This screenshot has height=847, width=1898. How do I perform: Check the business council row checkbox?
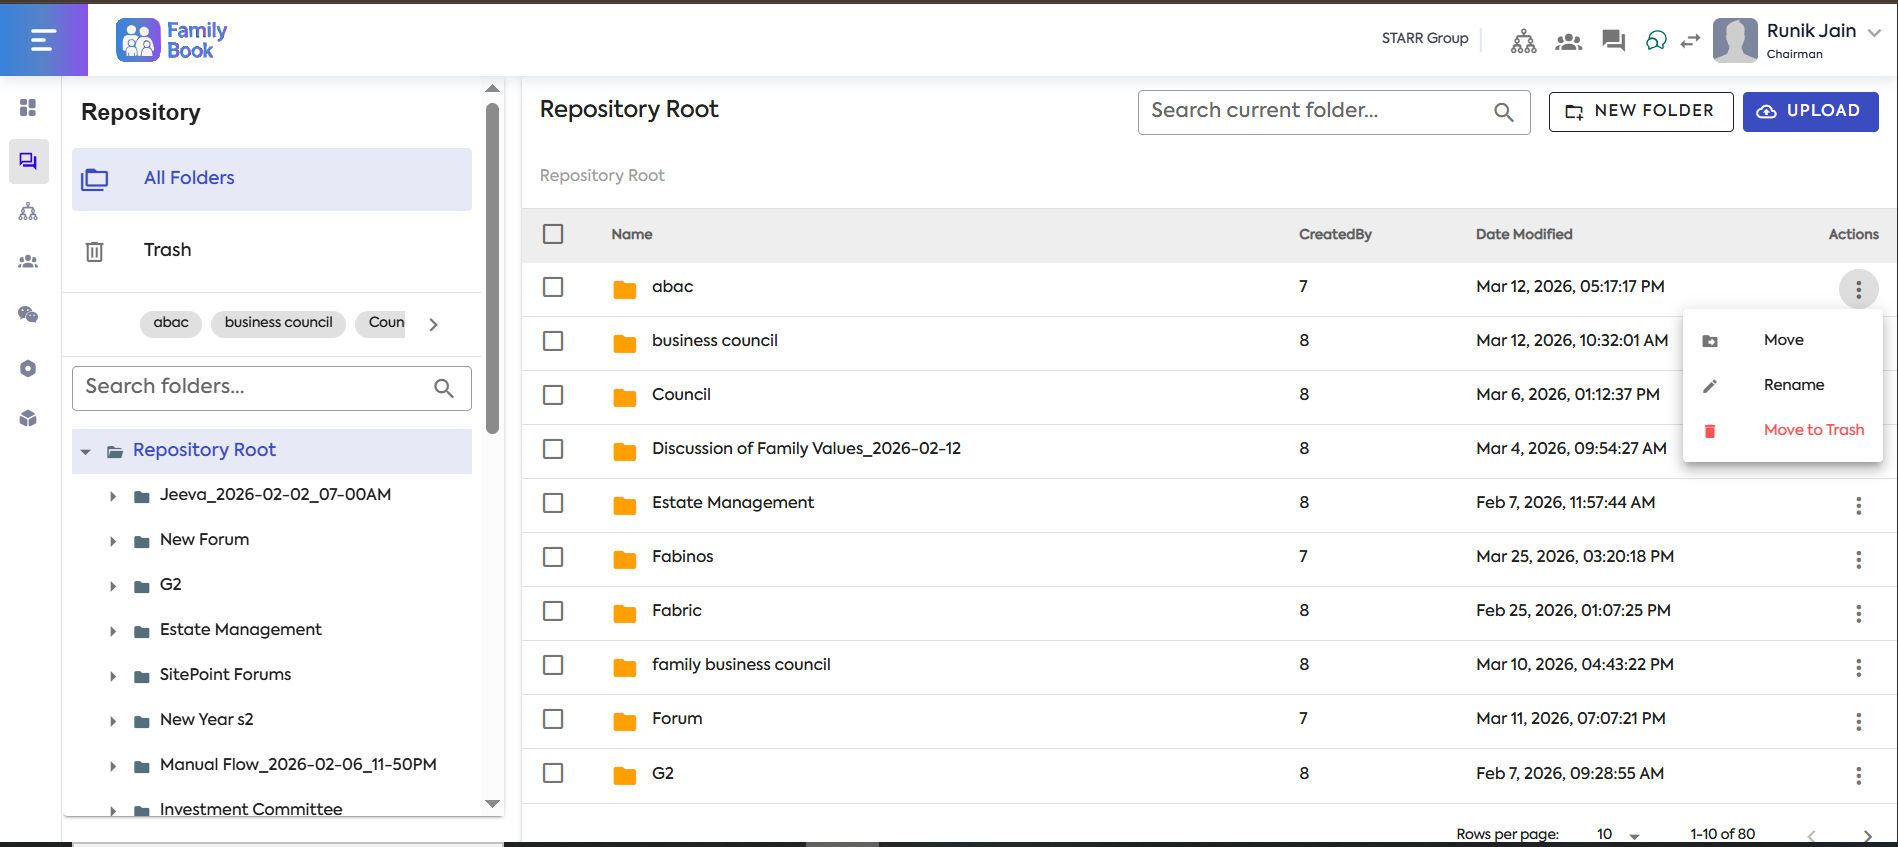[553, 341]
